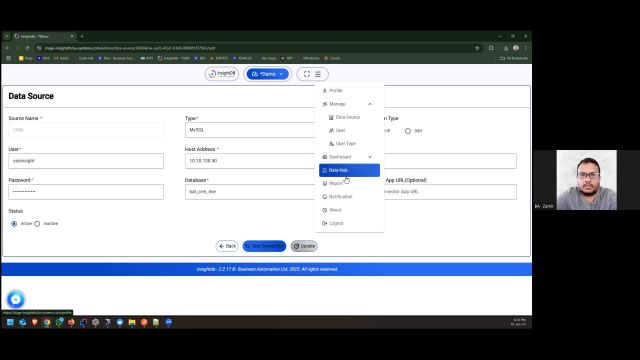Open the Claude bookmark
Viewport: 640px width, 360px height.
coord(332,58)
